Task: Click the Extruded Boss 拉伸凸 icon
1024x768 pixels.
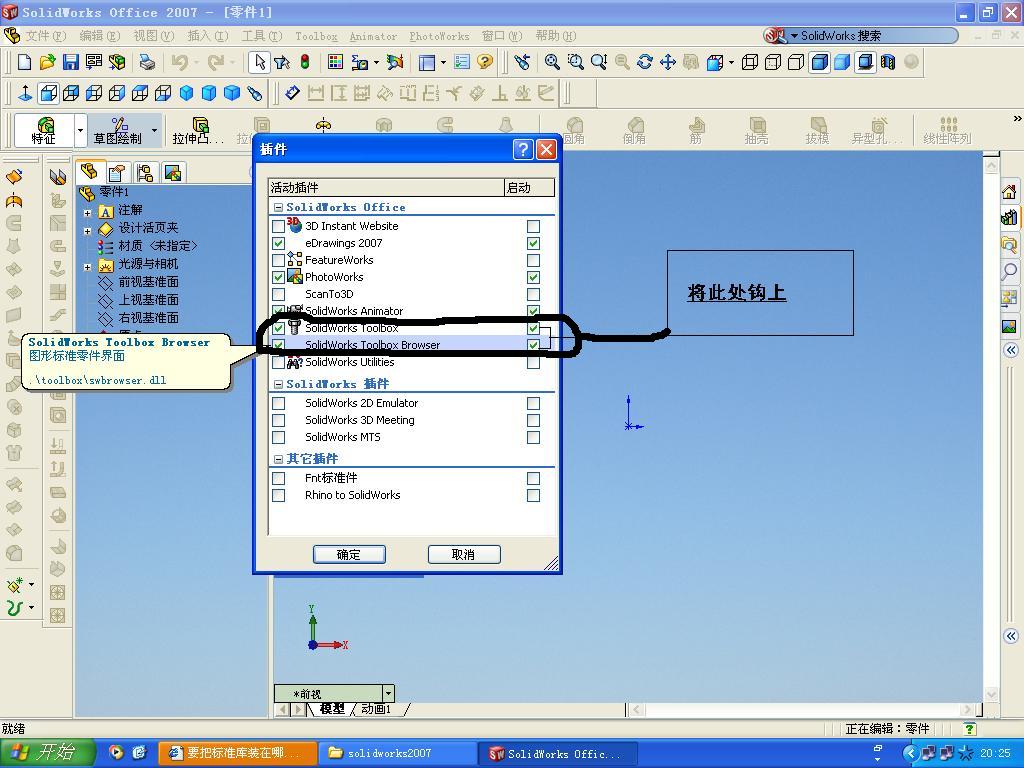Action: [198, 131]
